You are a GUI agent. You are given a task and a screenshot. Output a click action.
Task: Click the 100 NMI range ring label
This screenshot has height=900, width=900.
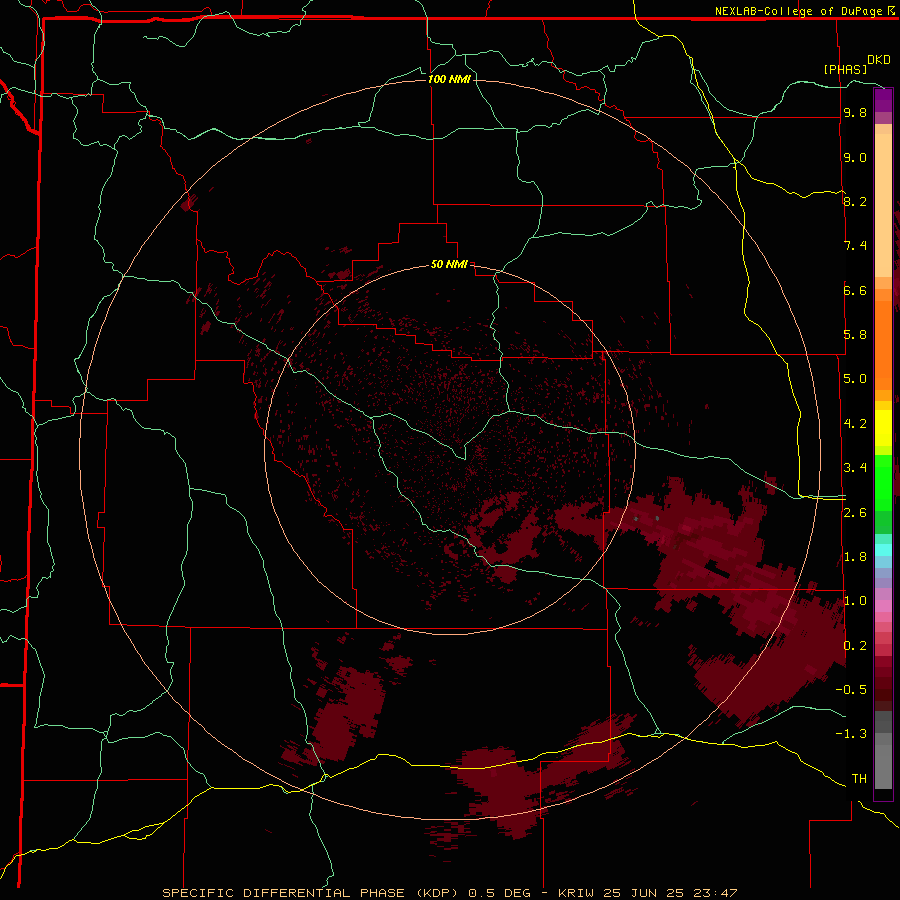[449, 79]
